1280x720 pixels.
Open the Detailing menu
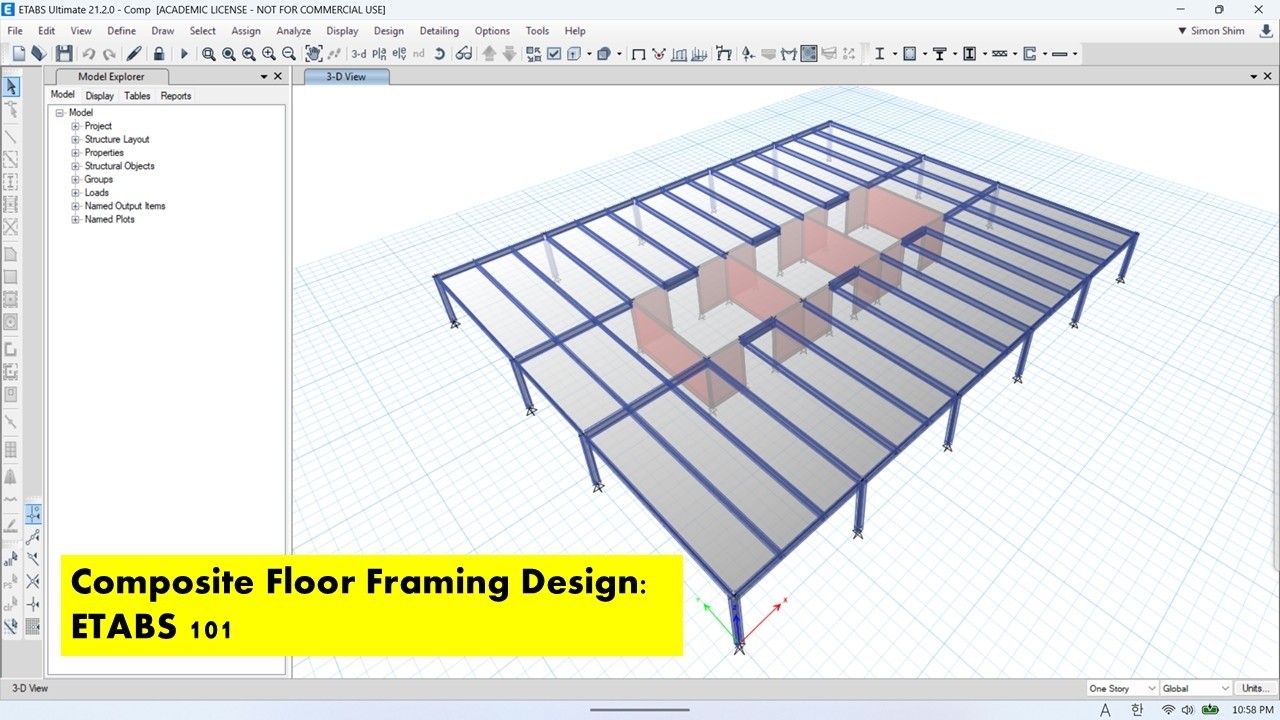439,31
